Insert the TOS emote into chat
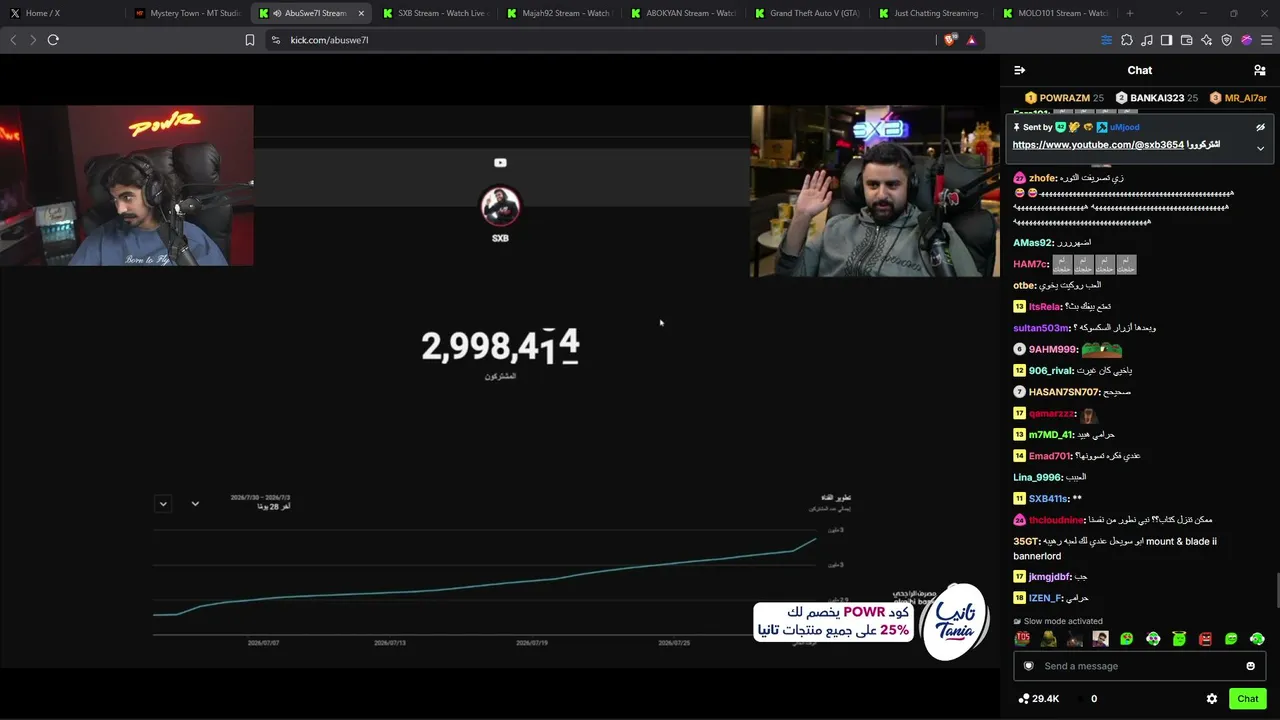The height and width of the screenshot is (720, 1280). (x=1022, y=639)
